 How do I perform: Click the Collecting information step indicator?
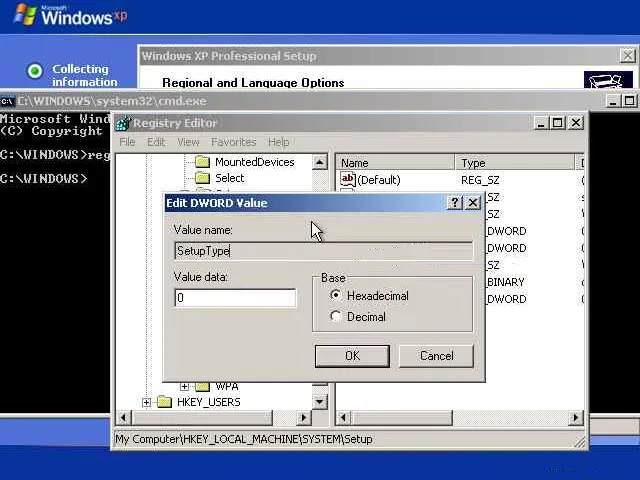35,71
